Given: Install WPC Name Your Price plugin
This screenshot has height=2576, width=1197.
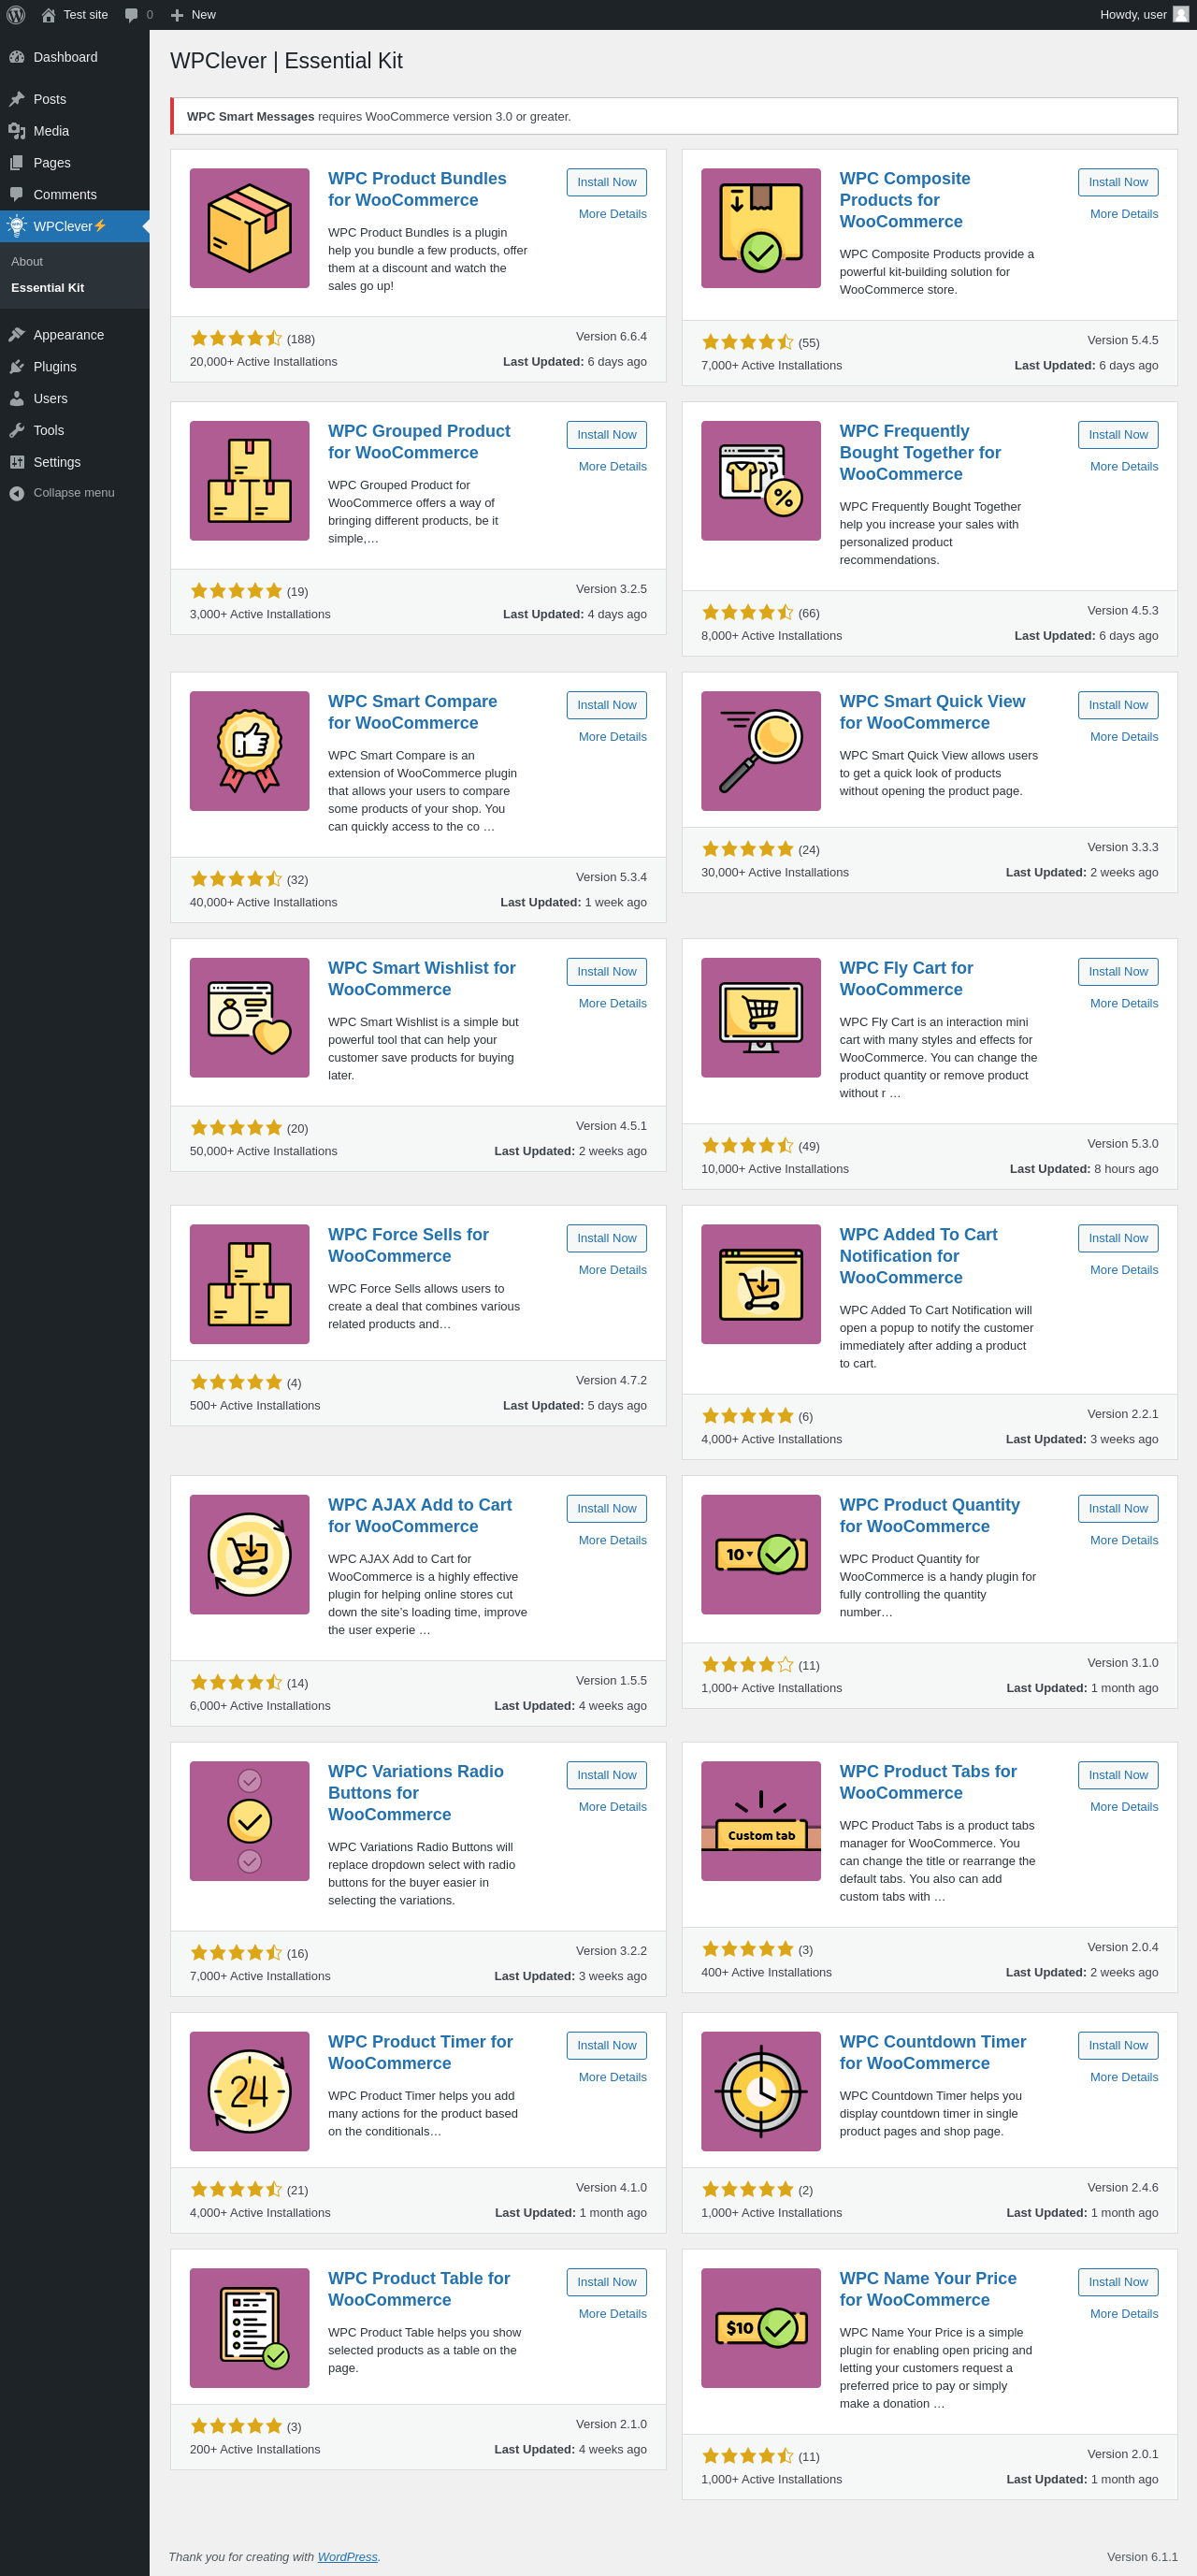Looking at the screenshot, I should click(1118, 2282).
